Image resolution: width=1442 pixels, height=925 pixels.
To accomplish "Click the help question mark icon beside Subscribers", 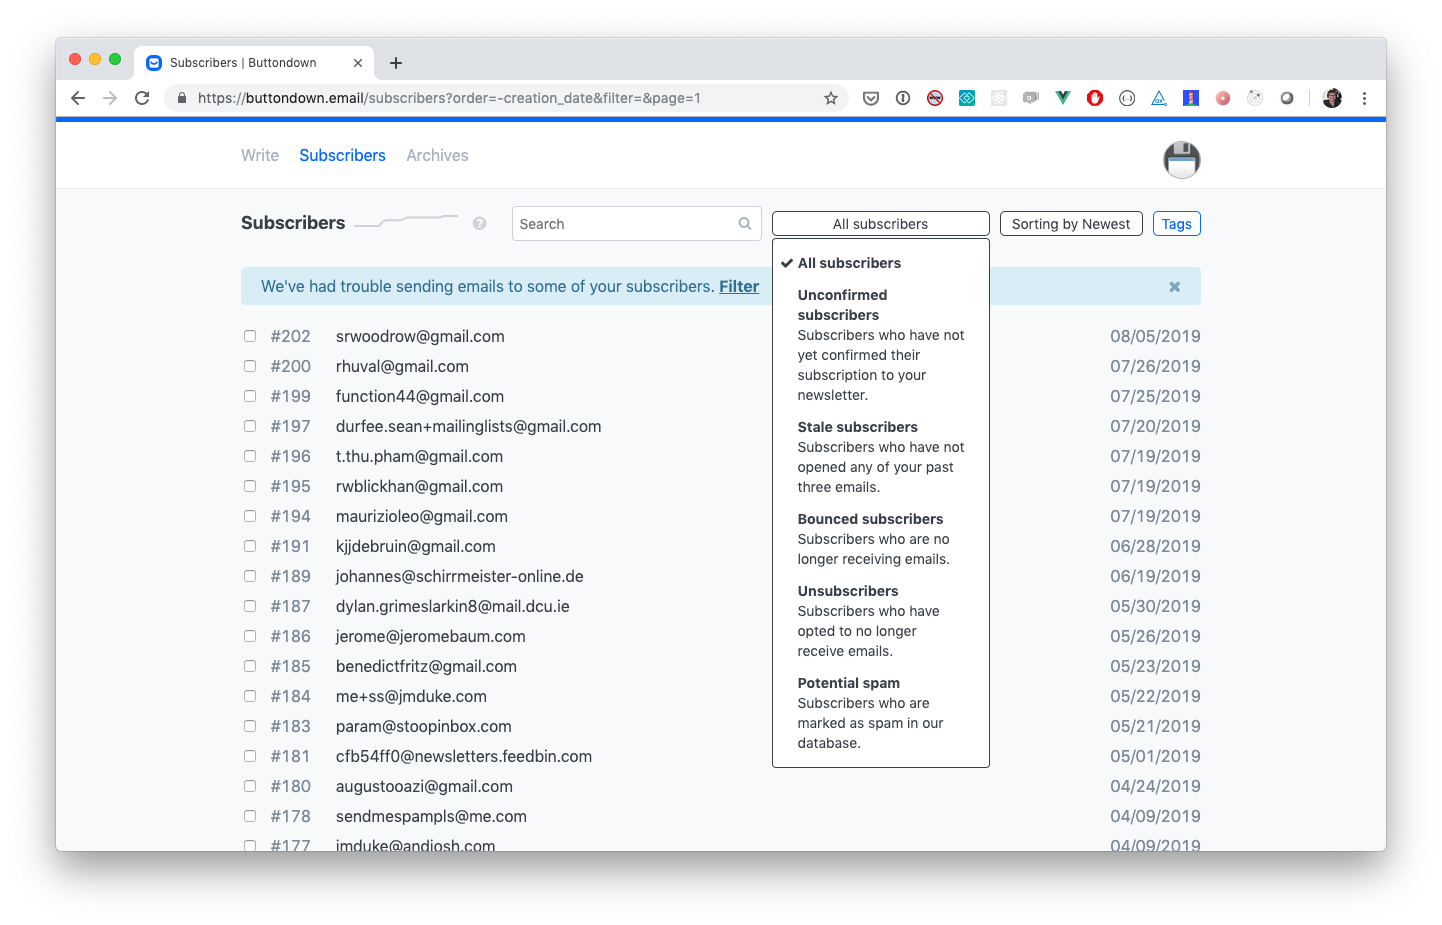I will click(x=480, y=224).
